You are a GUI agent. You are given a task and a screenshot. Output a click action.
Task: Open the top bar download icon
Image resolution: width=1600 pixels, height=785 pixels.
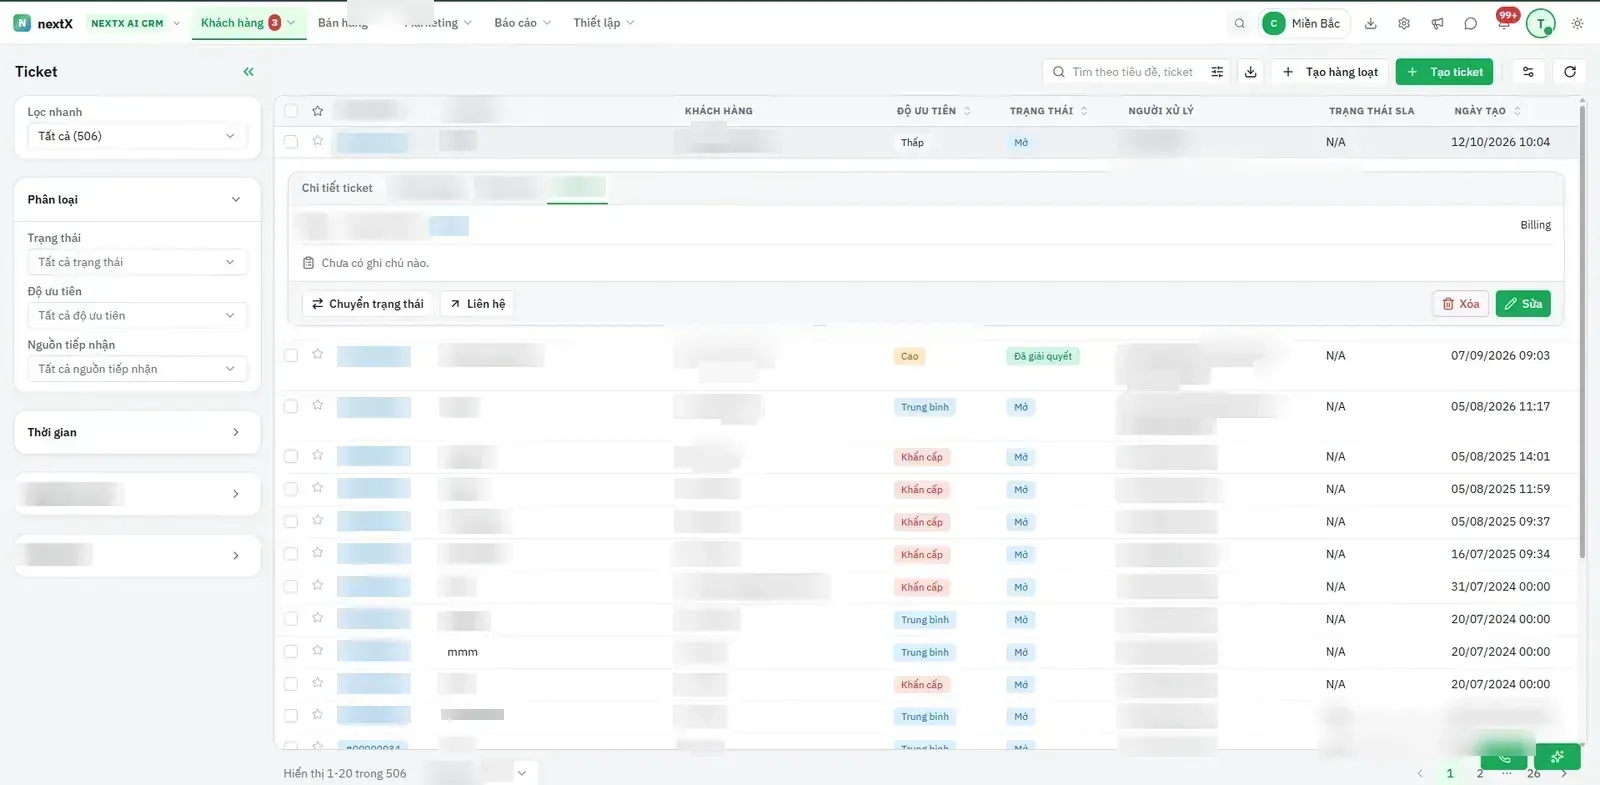[1371, 23]
